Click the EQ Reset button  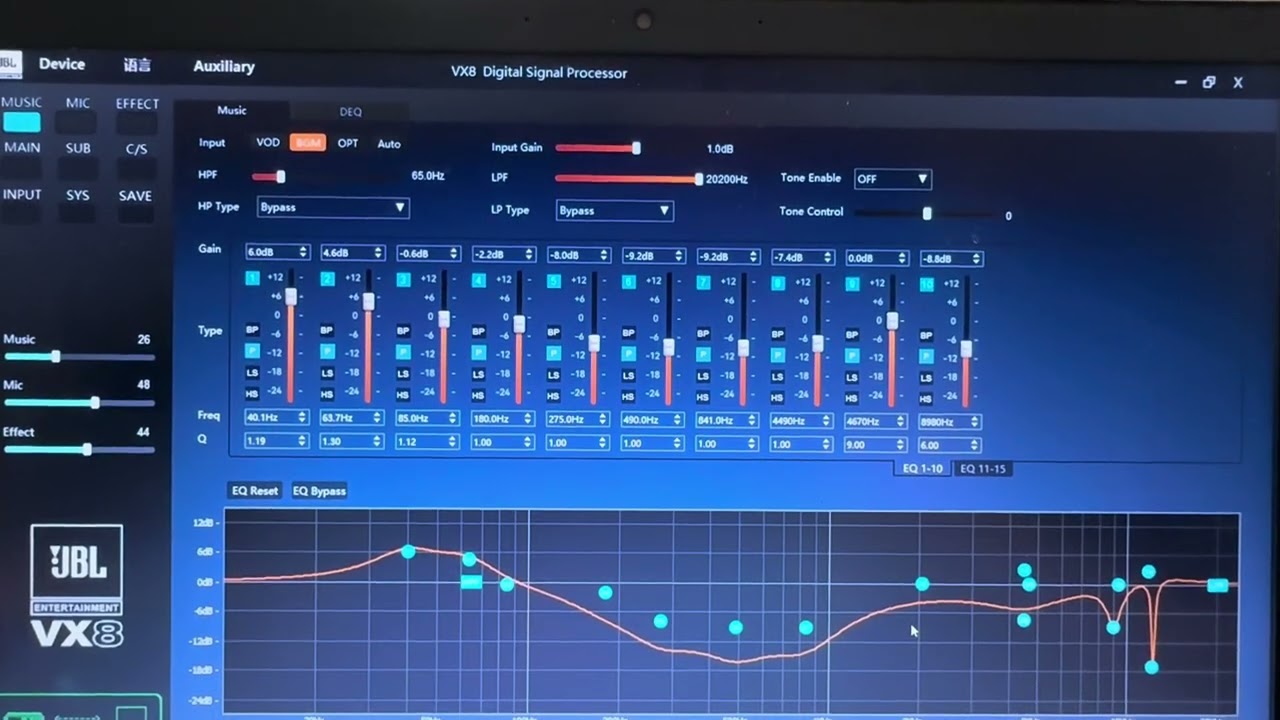[255, 490]
